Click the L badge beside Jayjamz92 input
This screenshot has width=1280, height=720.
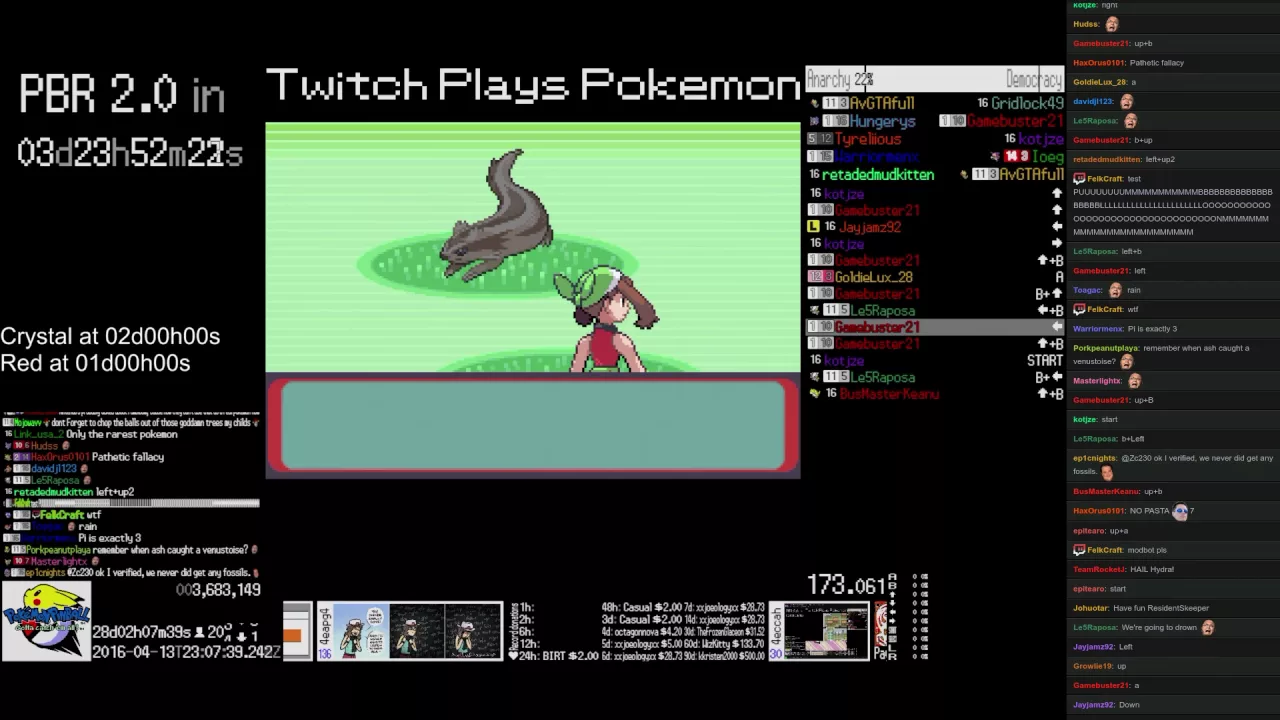[x=813, y=227]
